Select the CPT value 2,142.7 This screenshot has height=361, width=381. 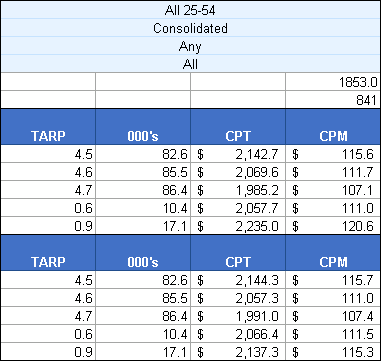coord(238,154)
